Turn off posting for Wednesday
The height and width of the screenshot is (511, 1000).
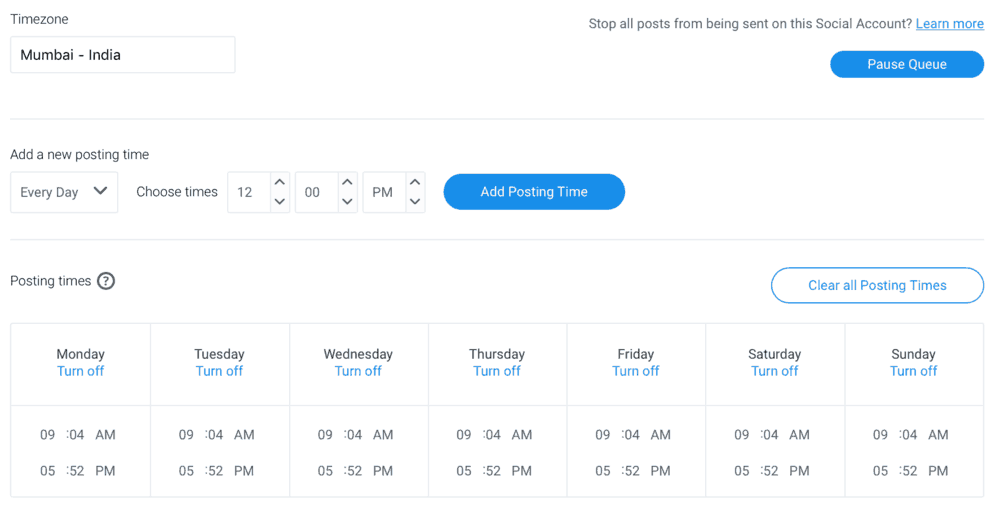click(358, 371)
